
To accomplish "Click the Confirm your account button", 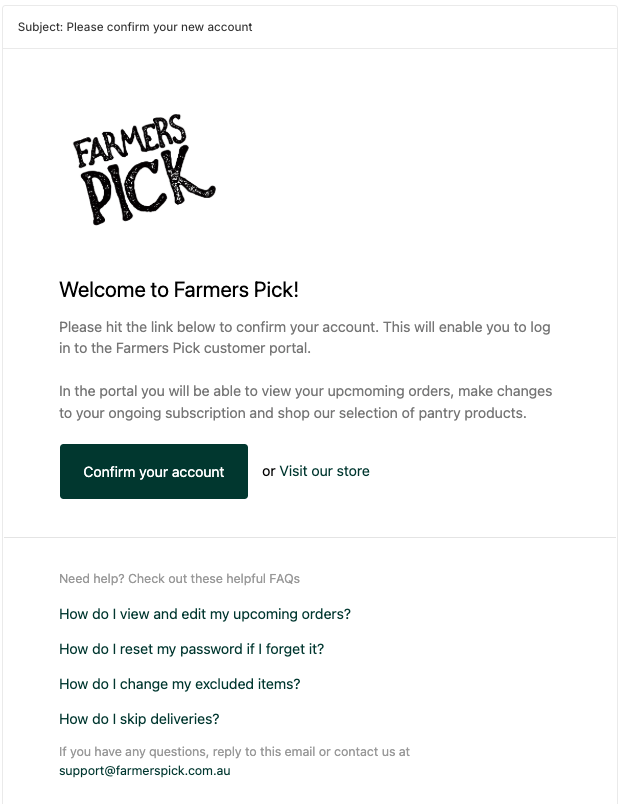I will pos(154,471).
